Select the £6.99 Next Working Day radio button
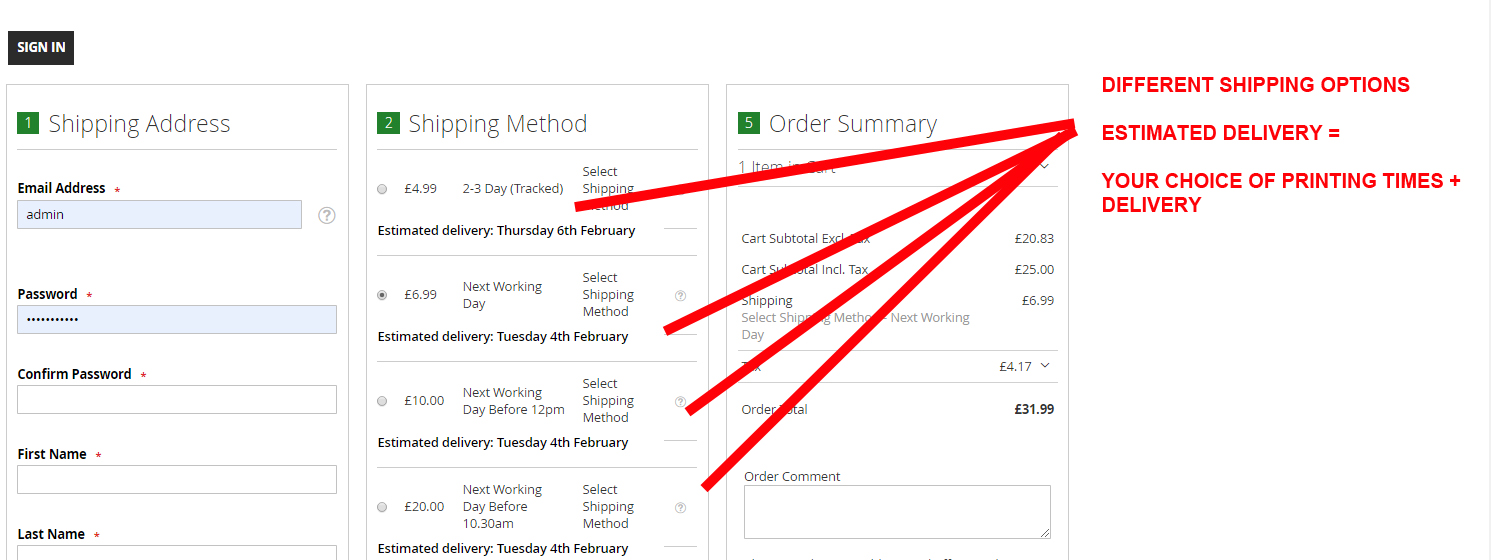The width and height of the screenshot is (1491, 560). pos(382,295)
